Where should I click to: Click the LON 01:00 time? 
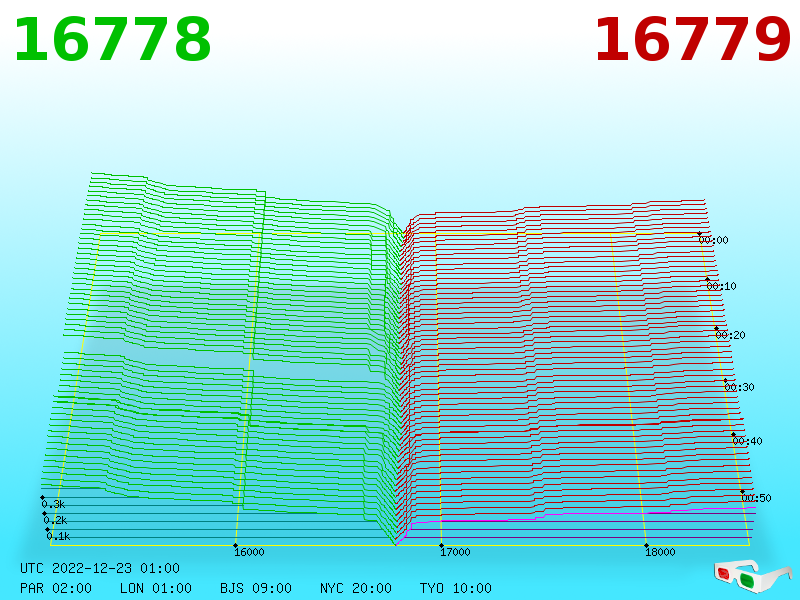coord(156,588)
